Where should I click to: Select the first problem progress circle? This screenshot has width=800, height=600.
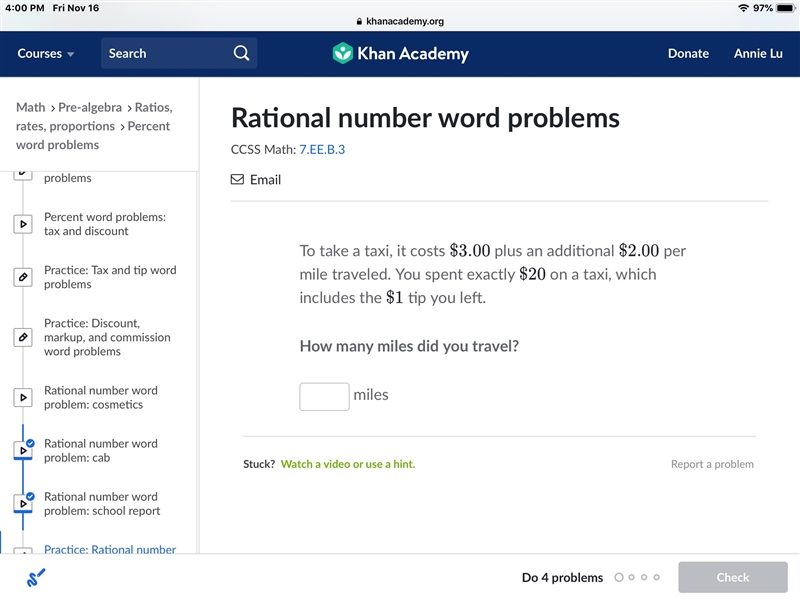click(x=619, y=578)
